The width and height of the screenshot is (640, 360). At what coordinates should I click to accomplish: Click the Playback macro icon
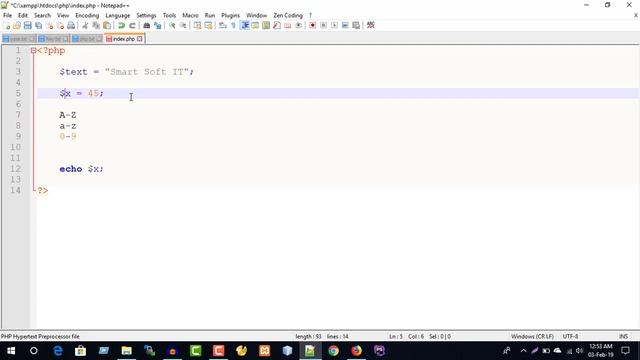pos(334,25)
